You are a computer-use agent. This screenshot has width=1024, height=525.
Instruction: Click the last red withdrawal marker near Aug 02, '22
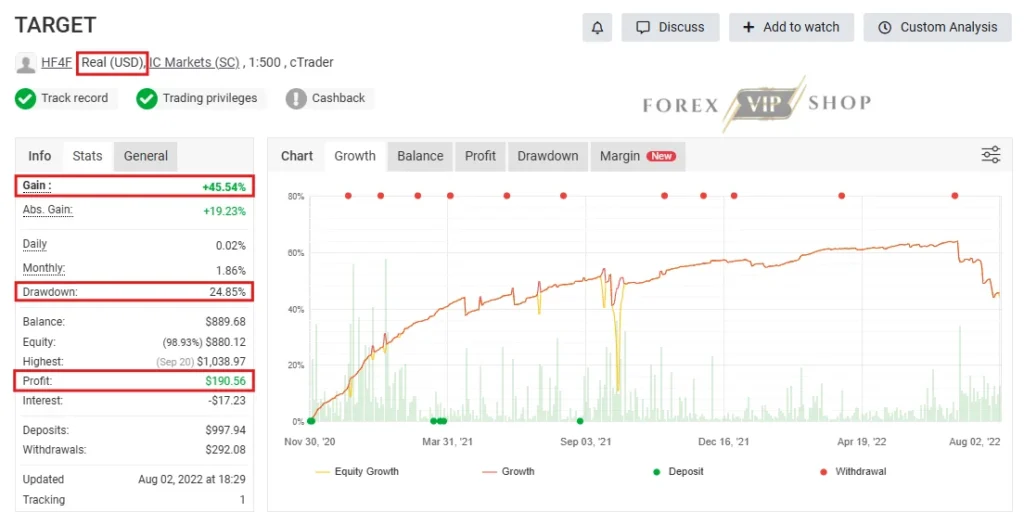[x=955, y=196]
